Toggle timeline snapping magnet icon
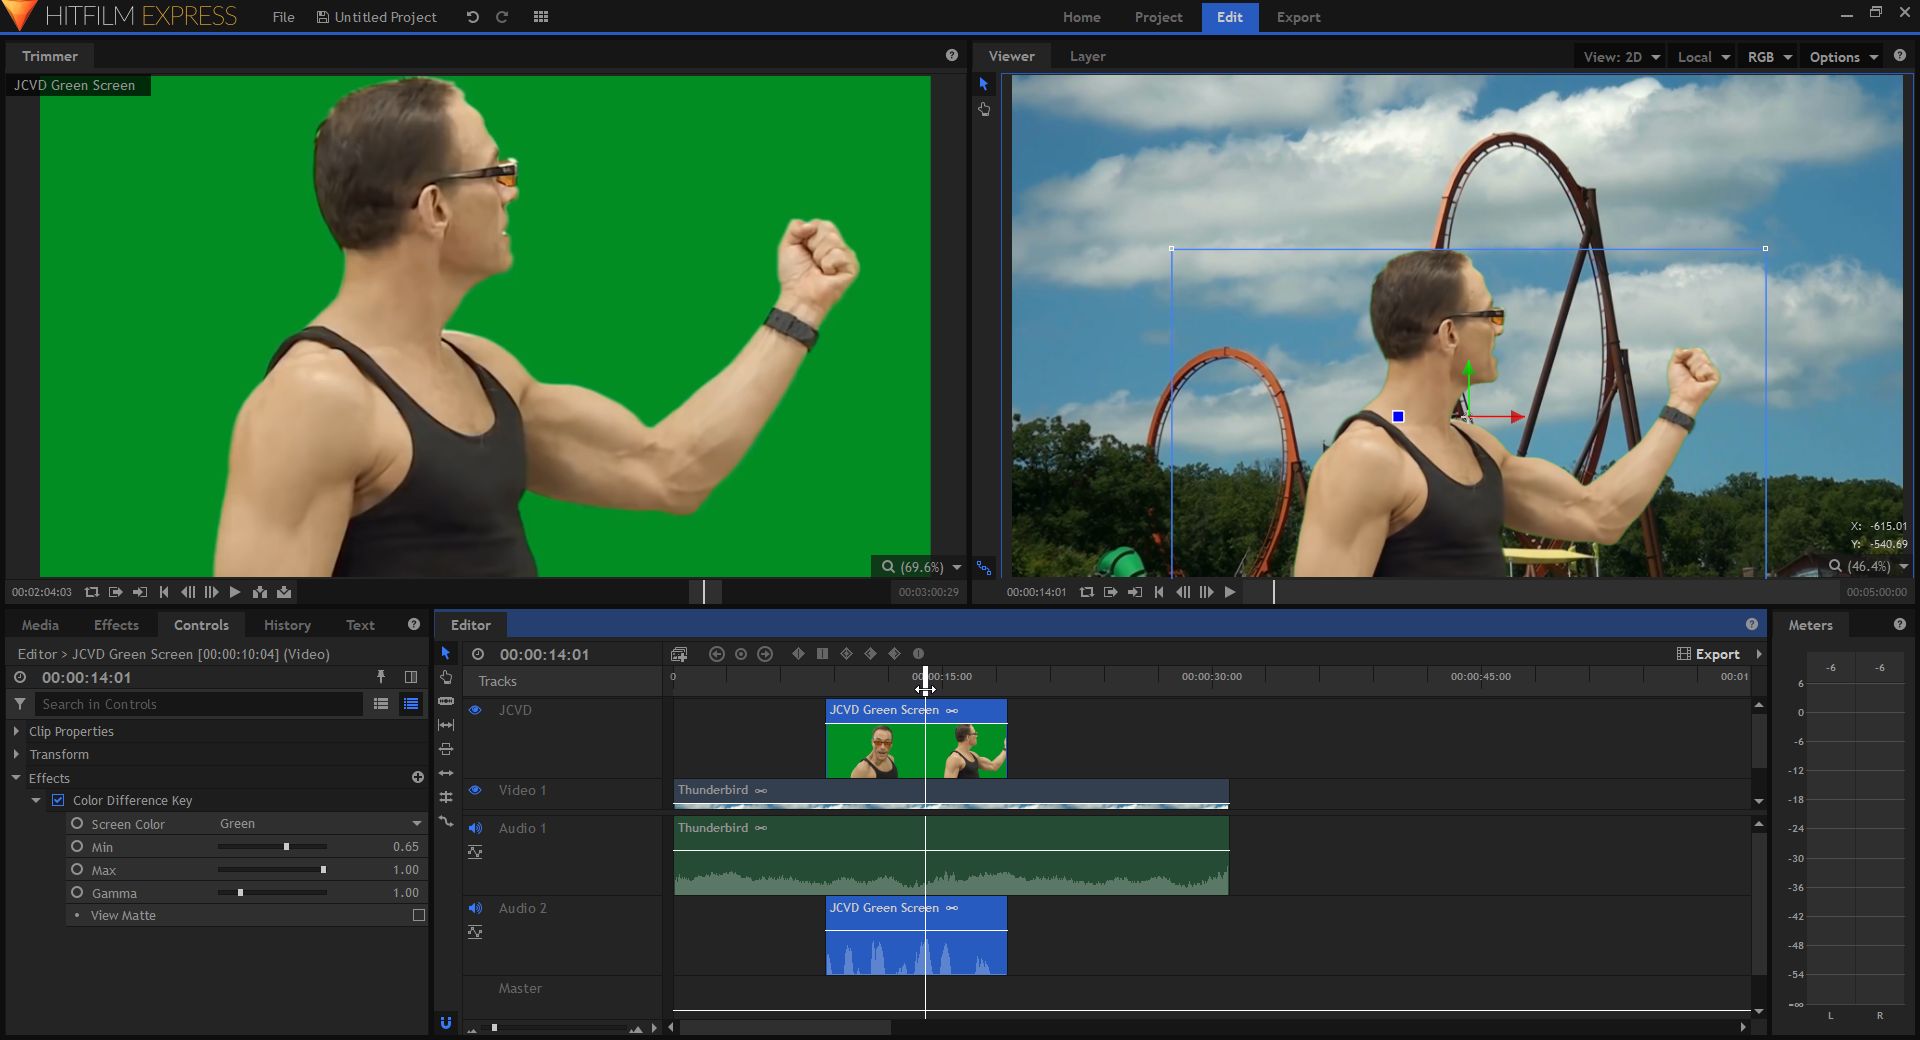This screenshot has height=1040, width=1920. pyautogui.click(x=446, y=1023)
